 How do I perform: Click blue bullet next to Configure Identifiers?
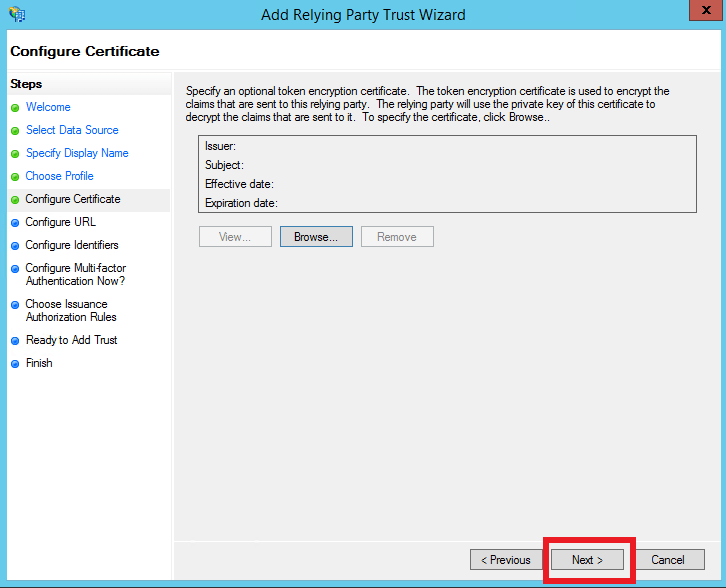[x=15, y=246]
